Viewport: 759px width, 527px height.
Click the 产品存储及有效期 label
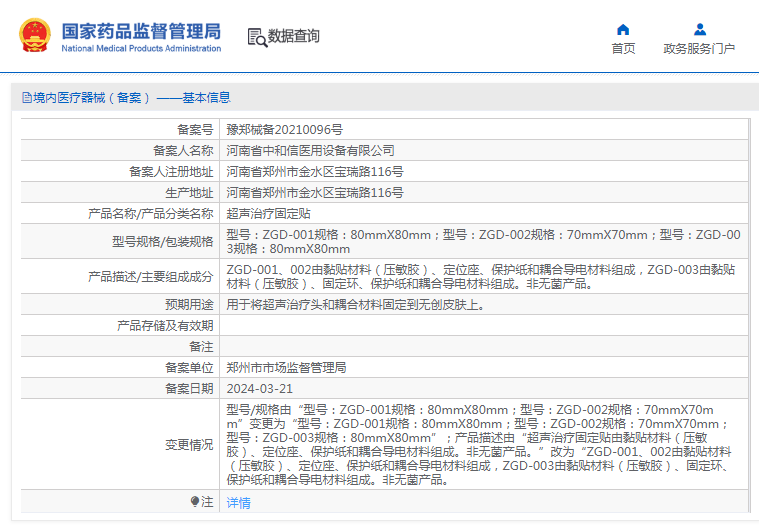point(165,326)
